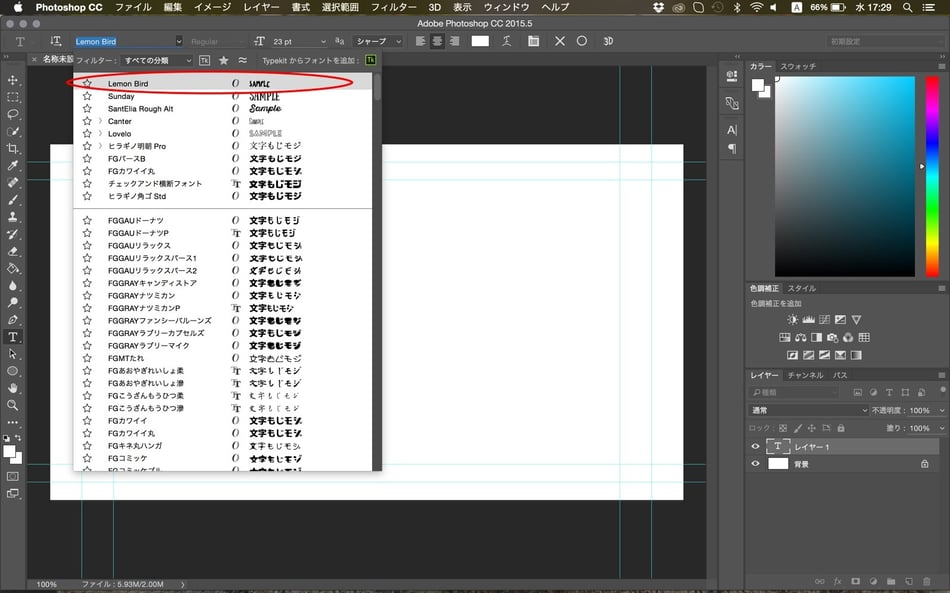
Task: Select the Crop tool
Action: pos(13,148)
